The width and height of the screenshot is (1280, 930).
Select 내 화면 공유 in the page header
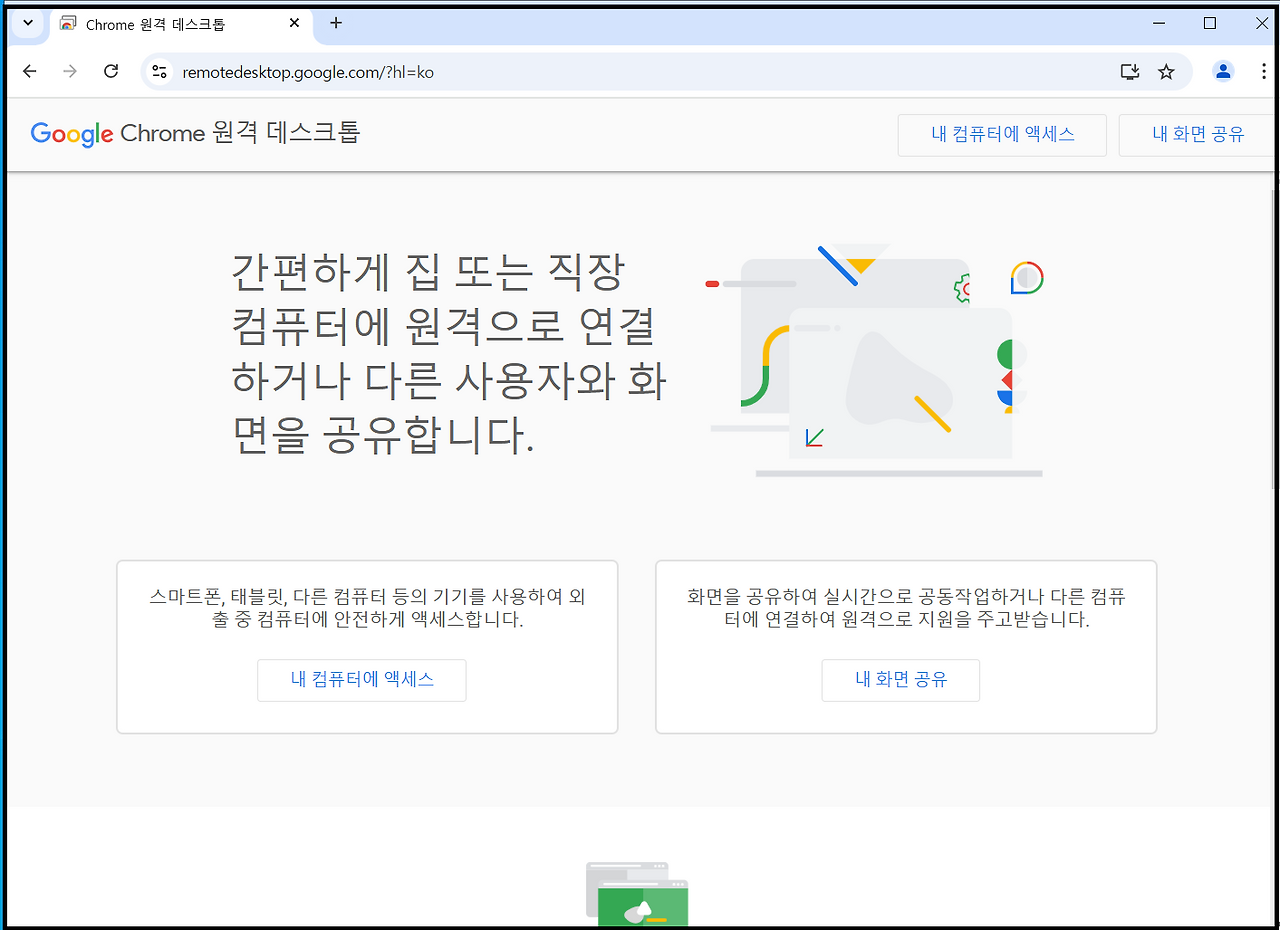(x=1198, y=135)
